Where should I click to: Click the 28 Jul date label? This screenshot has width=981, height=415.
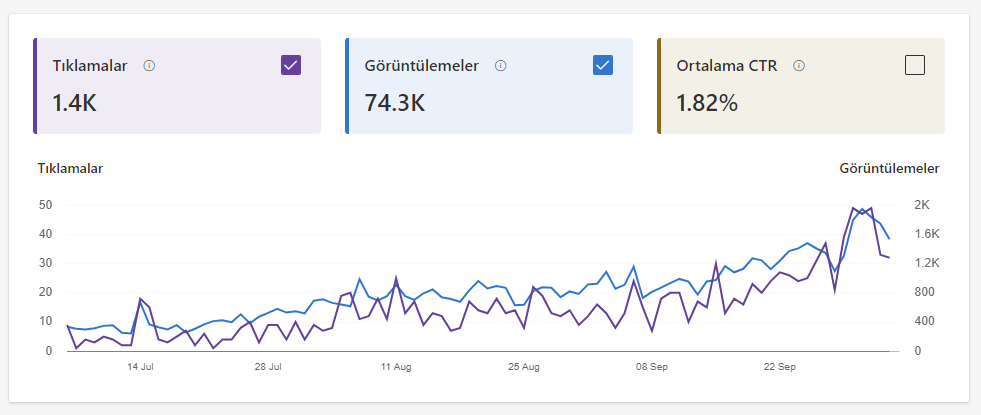coord(268,367)
